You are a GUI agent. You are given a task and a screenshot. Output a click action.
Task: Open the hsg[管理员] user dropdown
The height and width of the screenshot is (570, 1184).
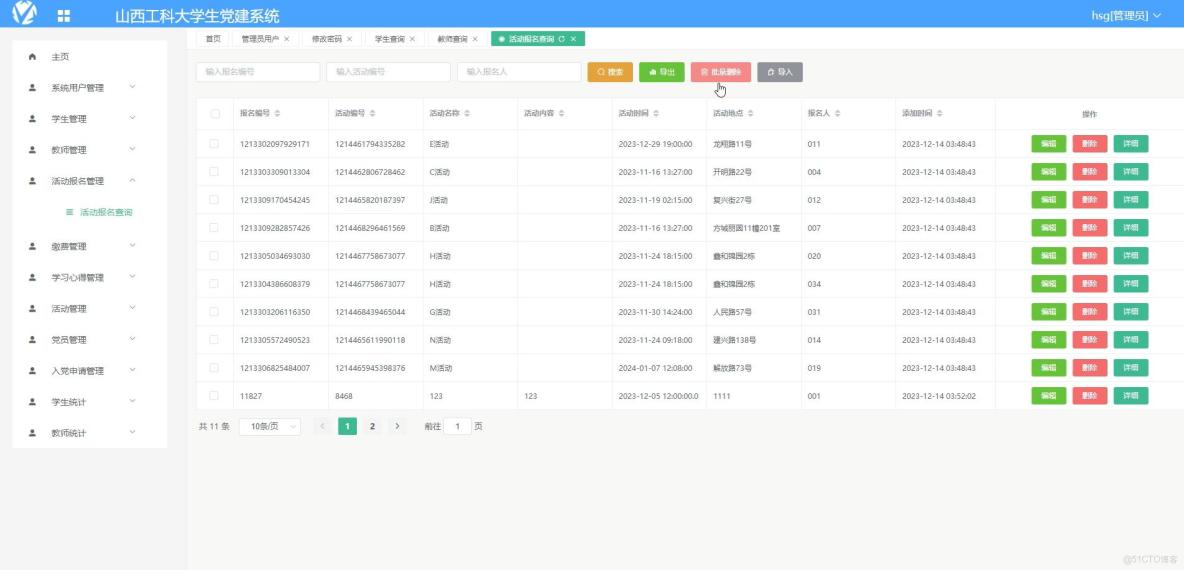[1126, 15]
